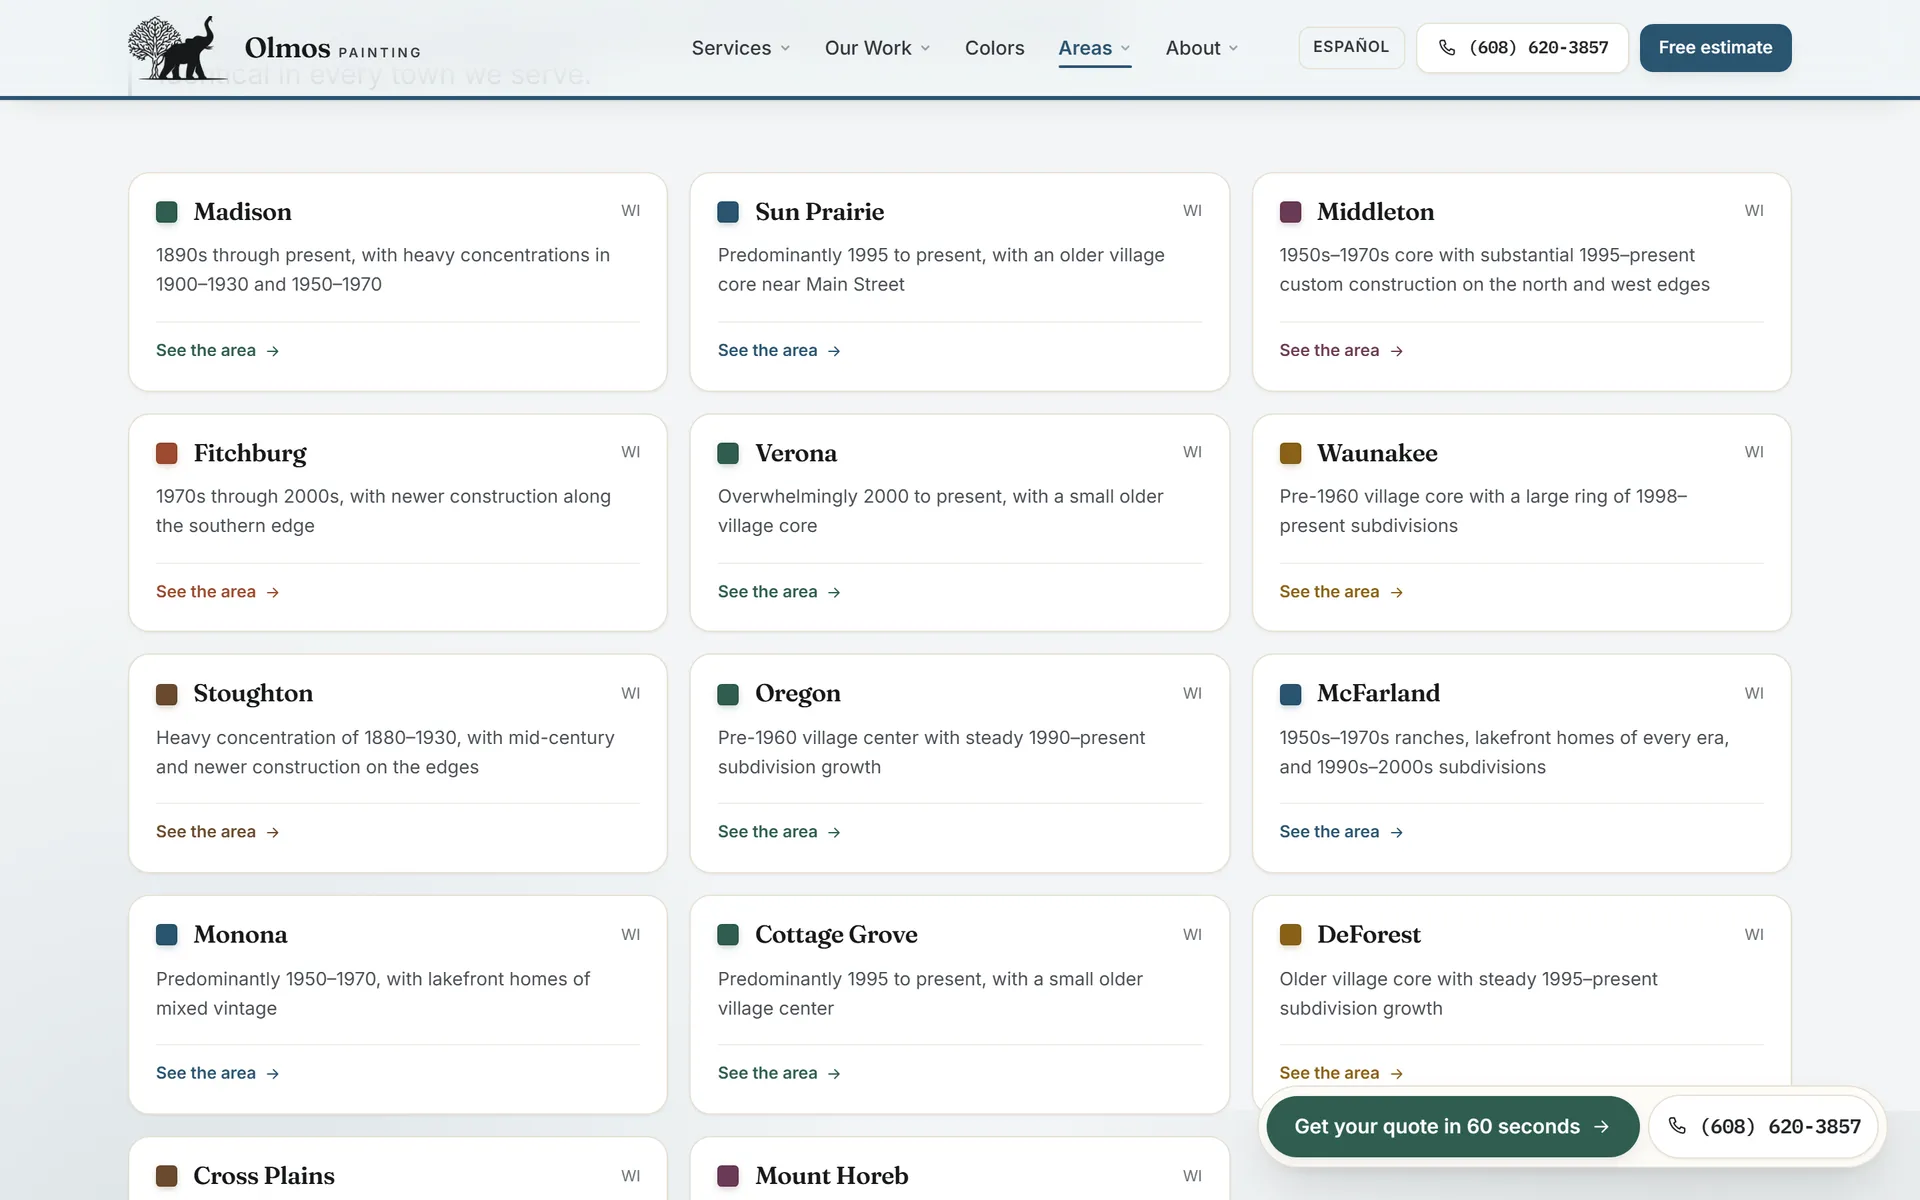Click the Free estimate button
Screen dimensions: 1920x1200
pos(1715,47)
